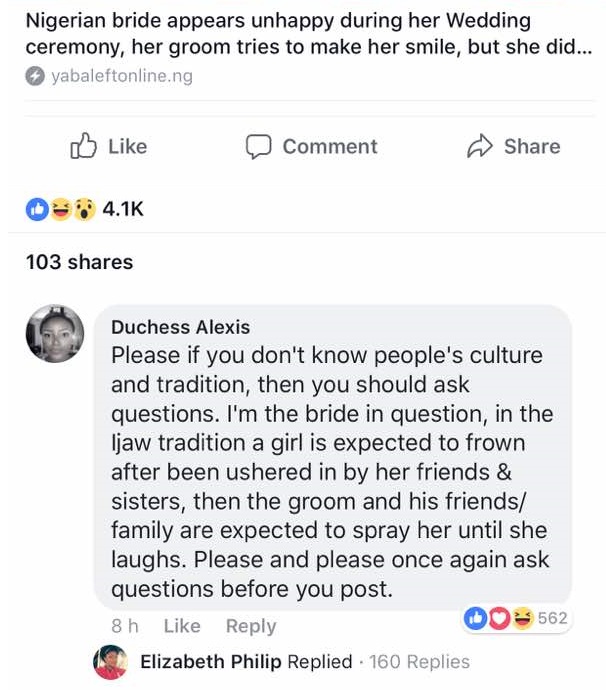View the 103 shares list

pos(79,262)
